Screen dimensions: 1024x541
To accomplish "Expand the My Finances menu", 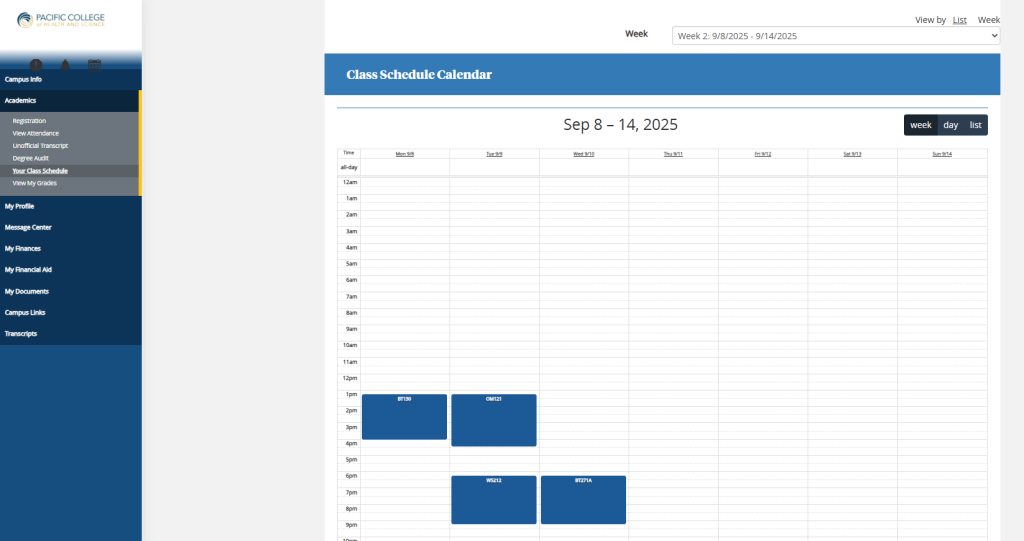I will (23, 248).
